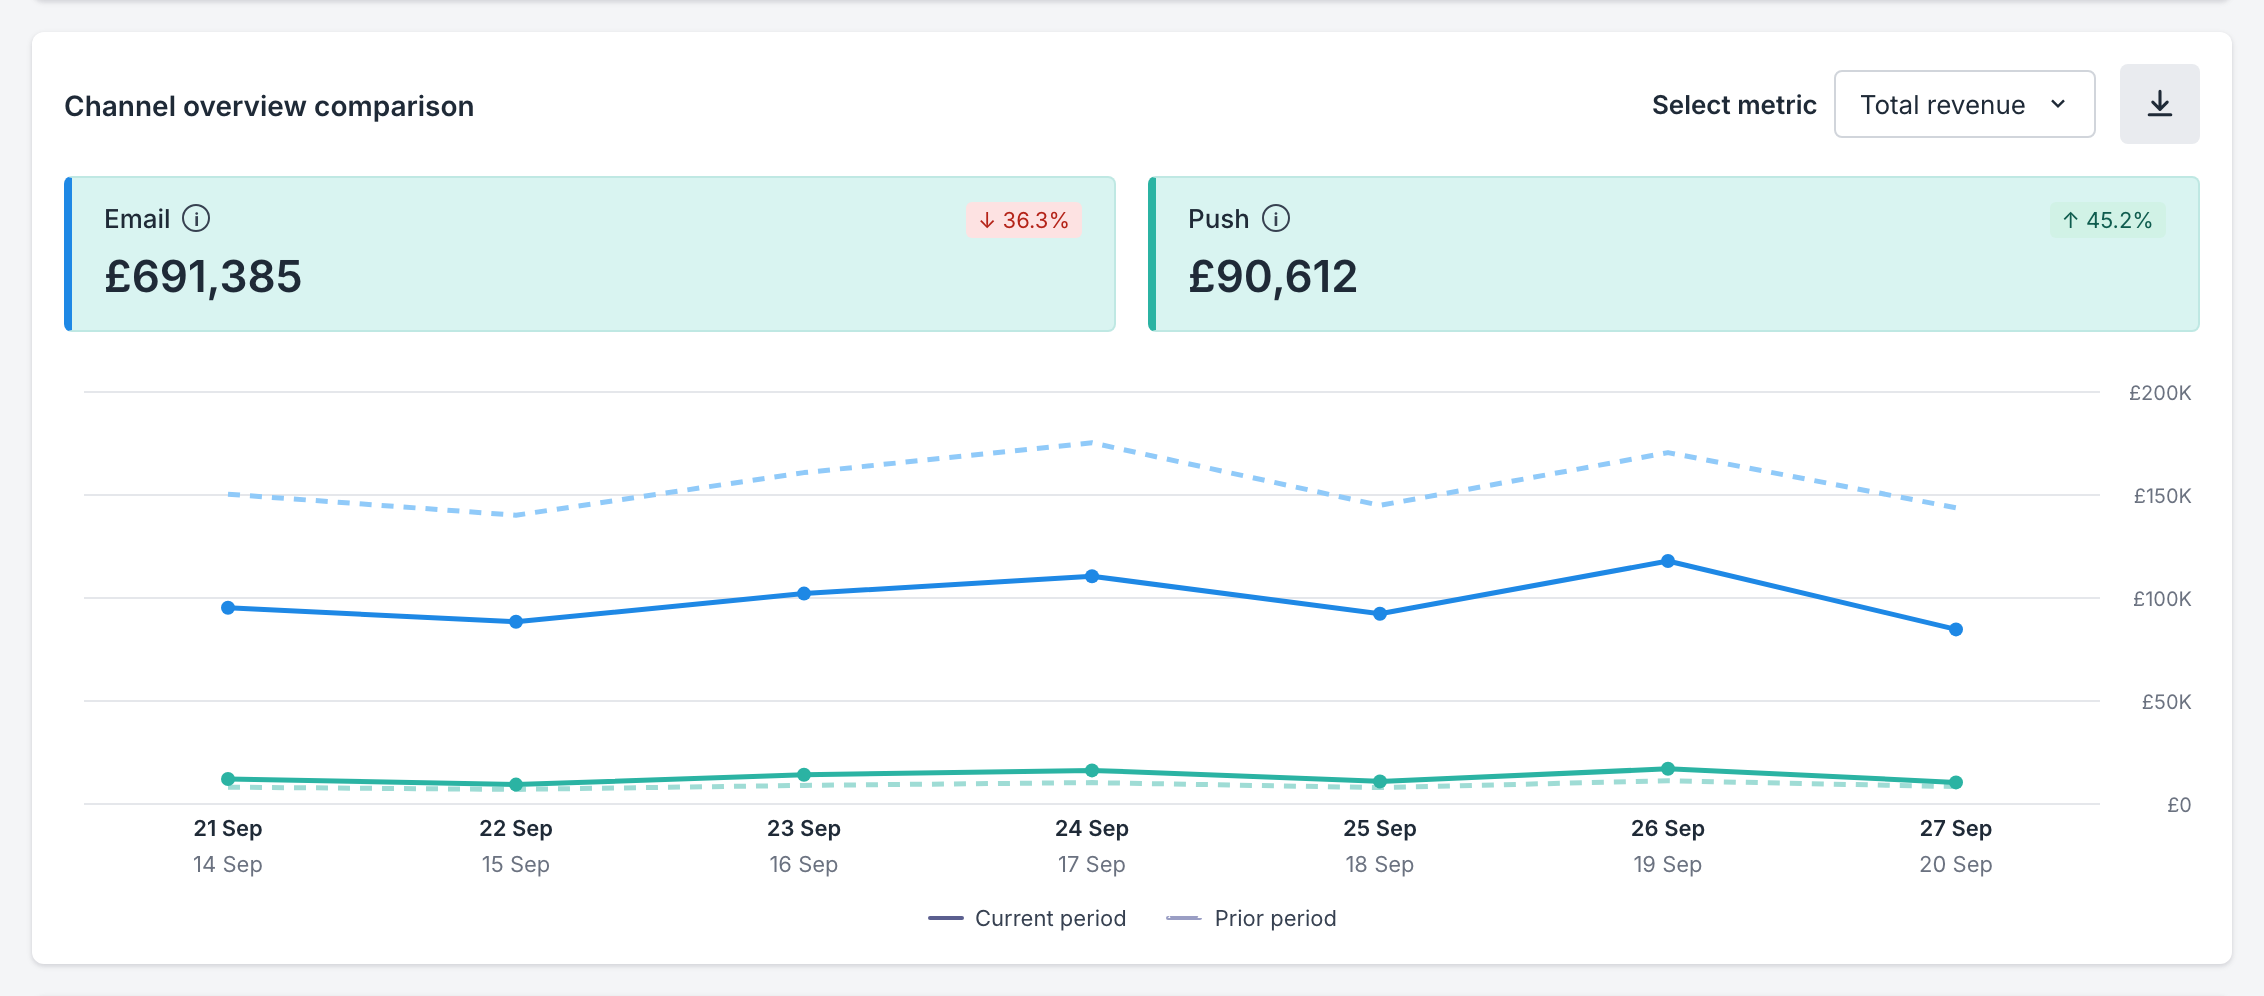Click the £200K axis label
Screen dimensions: 2264x996
pyautogui.click(x=2160, y=393)
